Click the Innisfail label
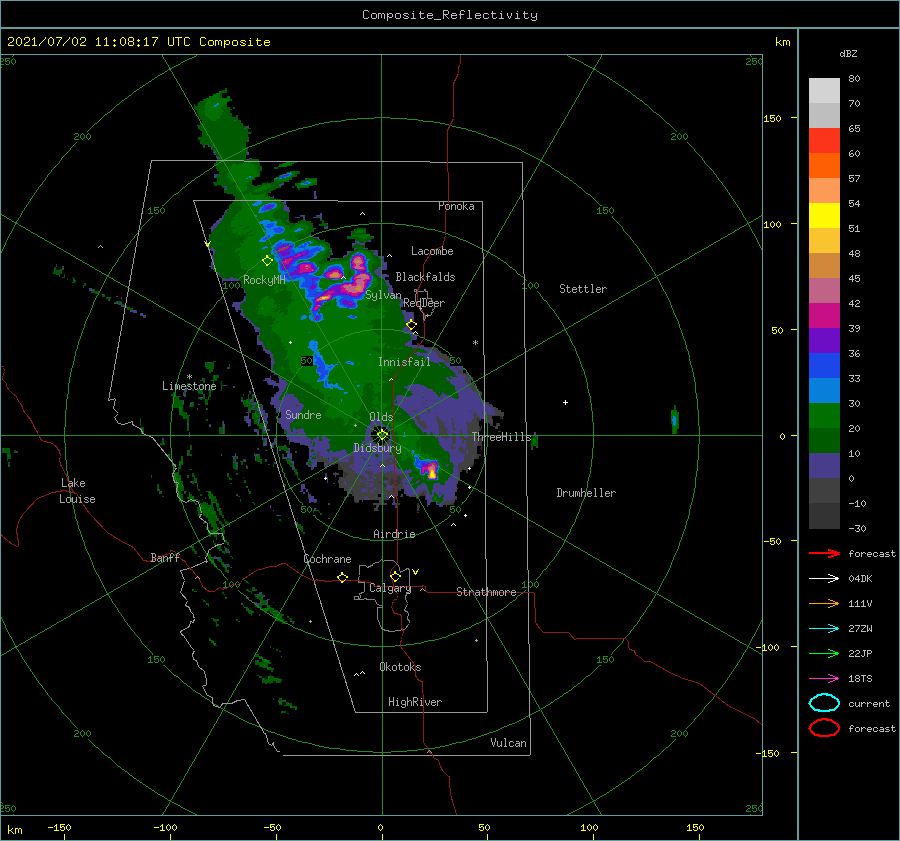This screenshot has height=841, width=900. (x=404, y=362)
